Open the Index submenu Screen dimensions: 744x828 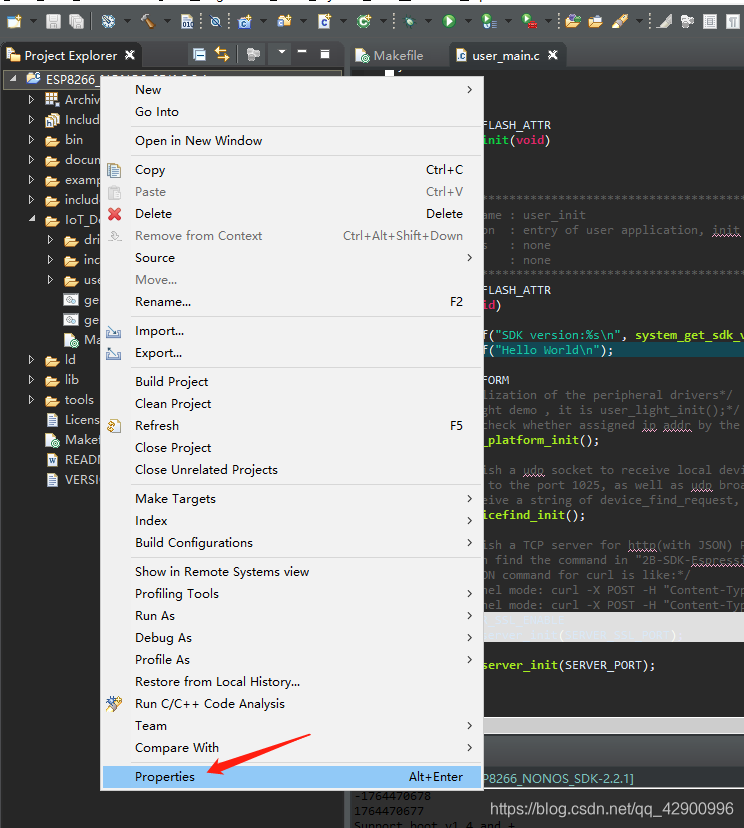click(x=291, y=521)
